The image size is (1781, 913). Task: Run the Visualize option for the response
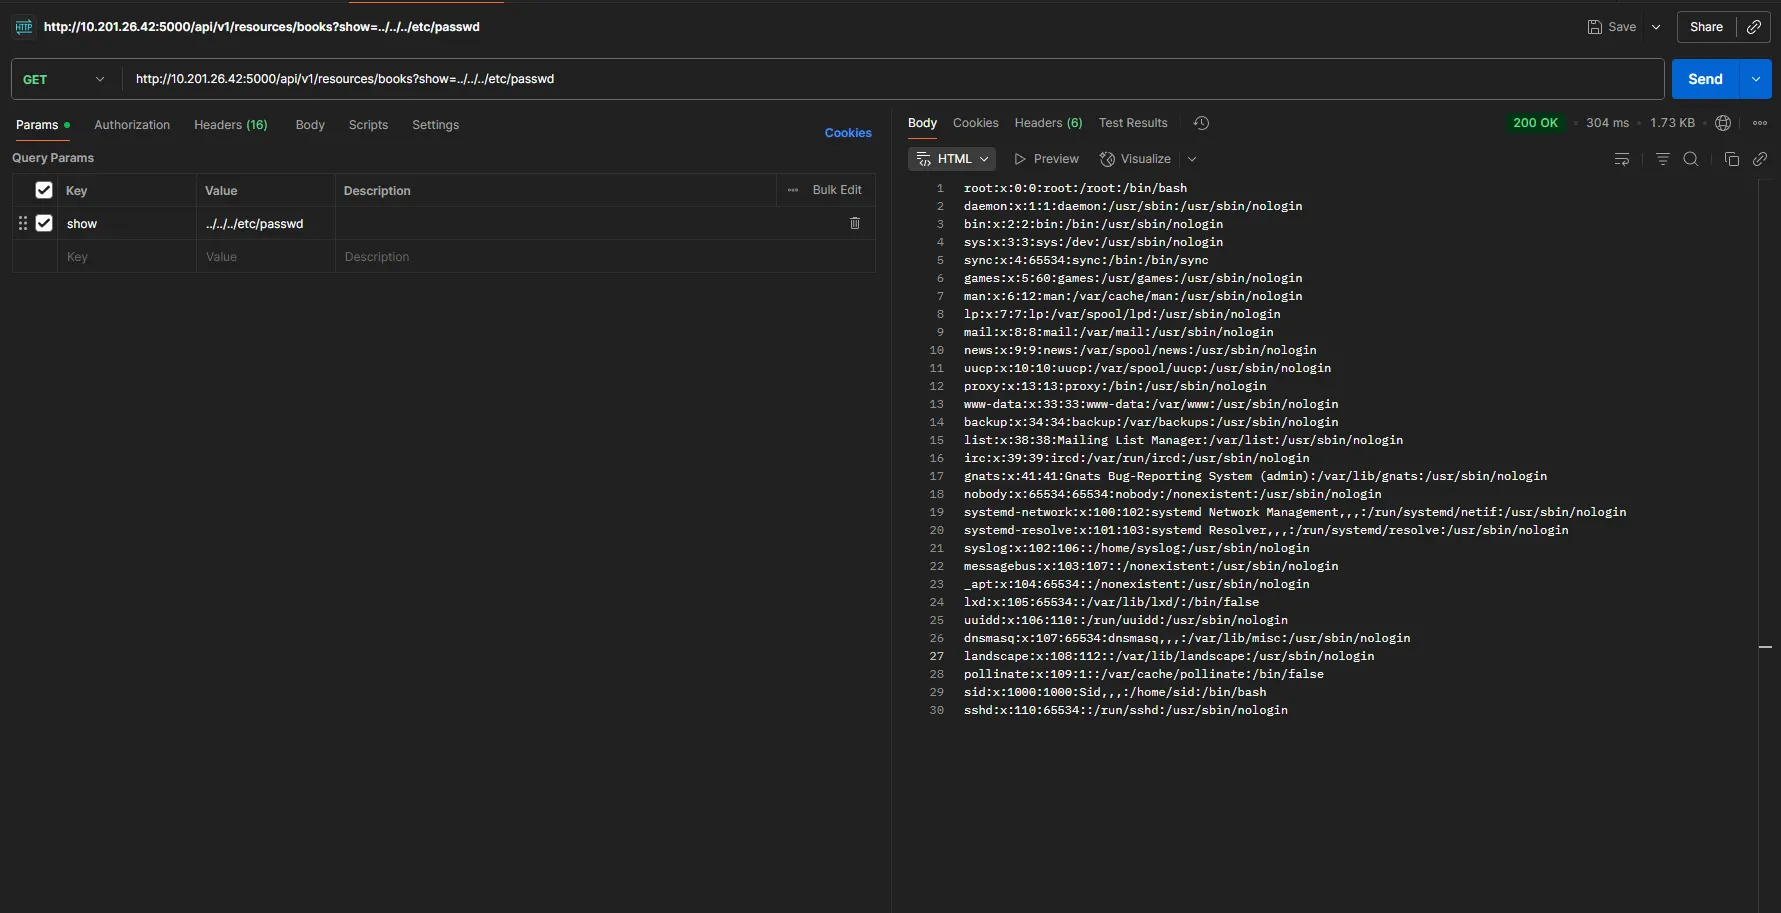[x=1135, y=158]
